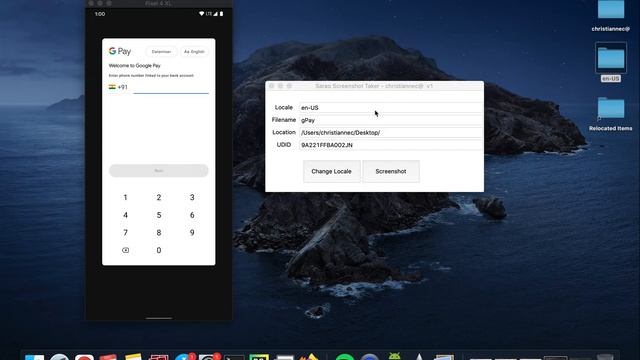Click the Filename label text
Image resolution: width=640 pixels, height=360 pixels.
coord(284,120)
